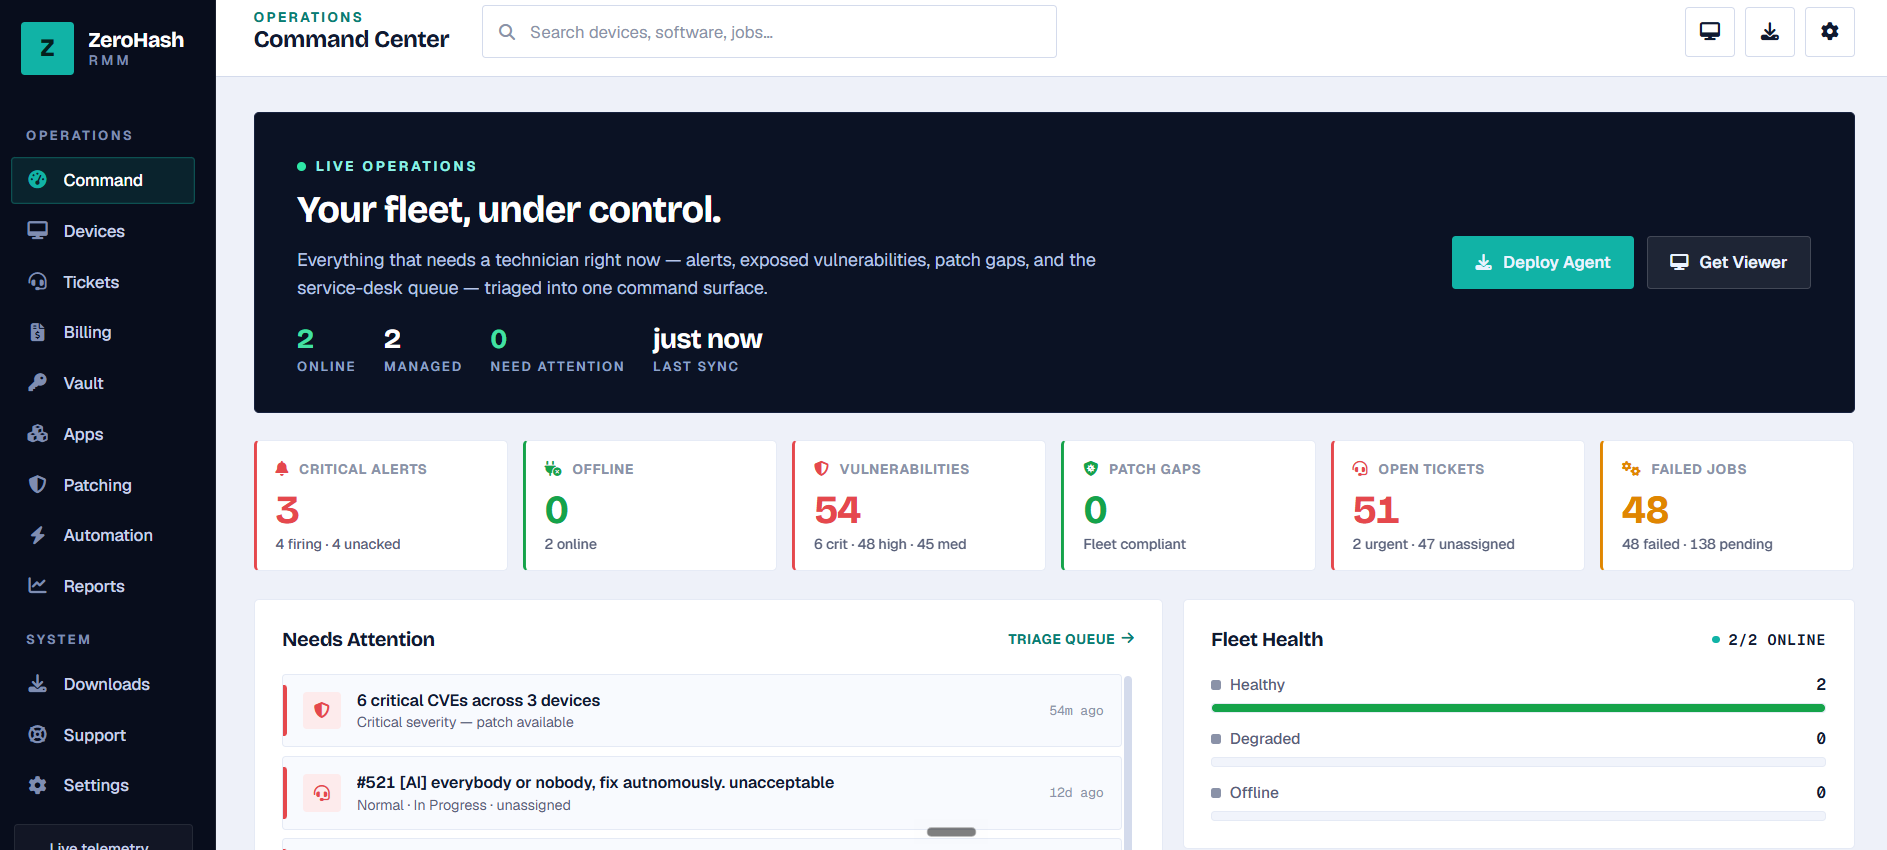Screen dimensions: 1887x850
Task: Click the gears icon on Failed Jobs card
Action: [1631, 468]
